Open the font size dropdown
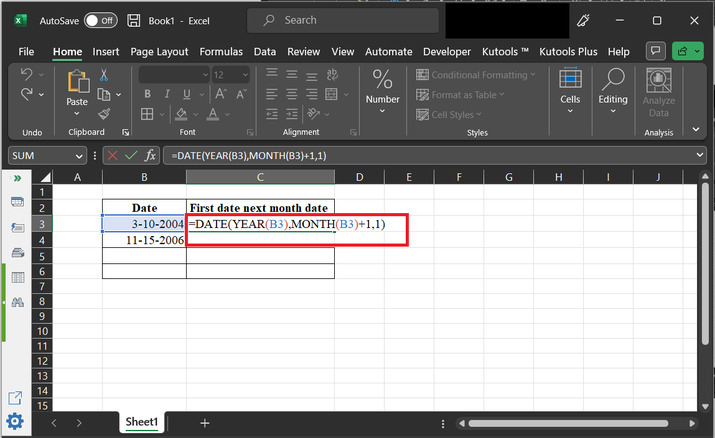 pyautogui.click(x=247, y=75)
